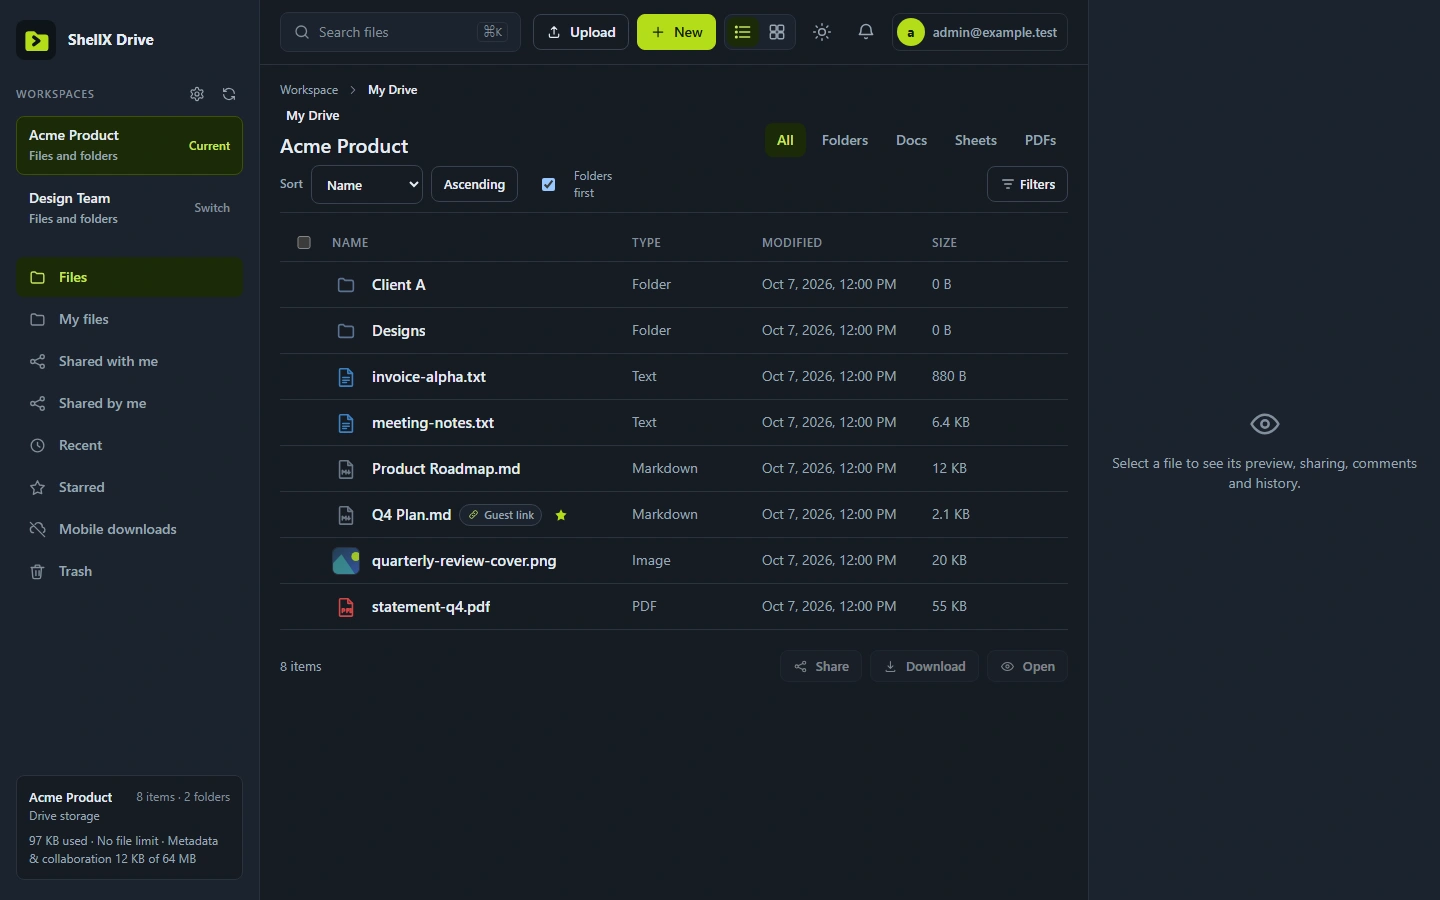
Task: Click the Share button
Action: 821,666
